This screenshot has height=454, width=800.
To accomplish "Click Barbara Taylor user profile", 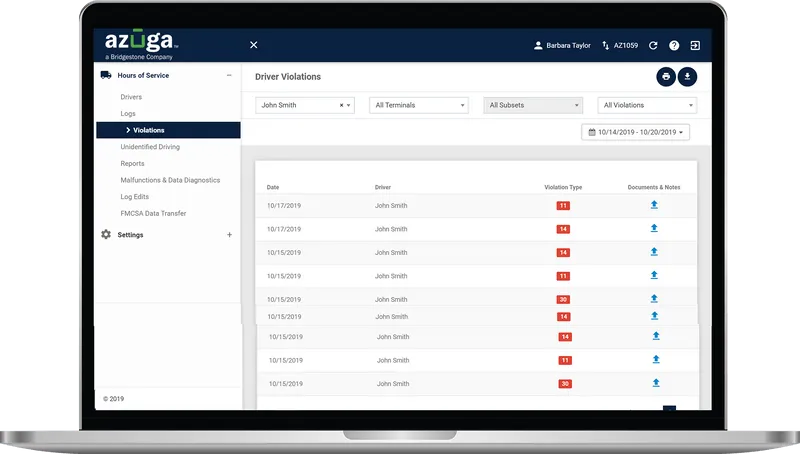I will (562, 45).
